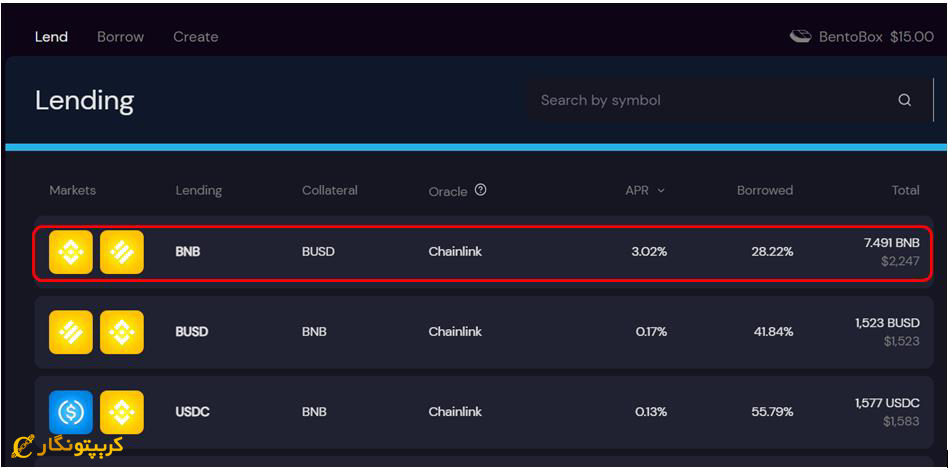948x470 pixels.
Task: Select the BNB lending asset name
Action: coord(187,252)
